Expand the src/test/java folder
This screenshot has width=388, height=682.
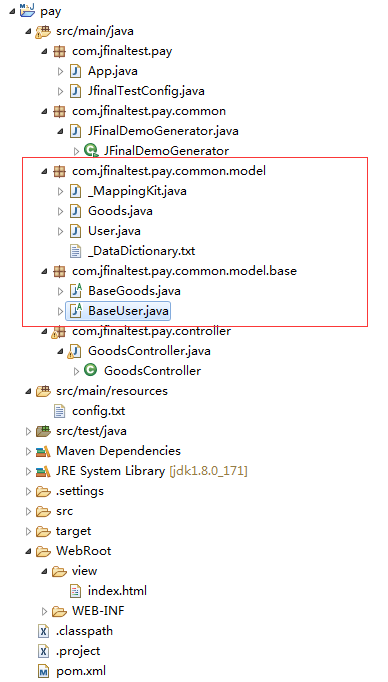tap(29, 431)
